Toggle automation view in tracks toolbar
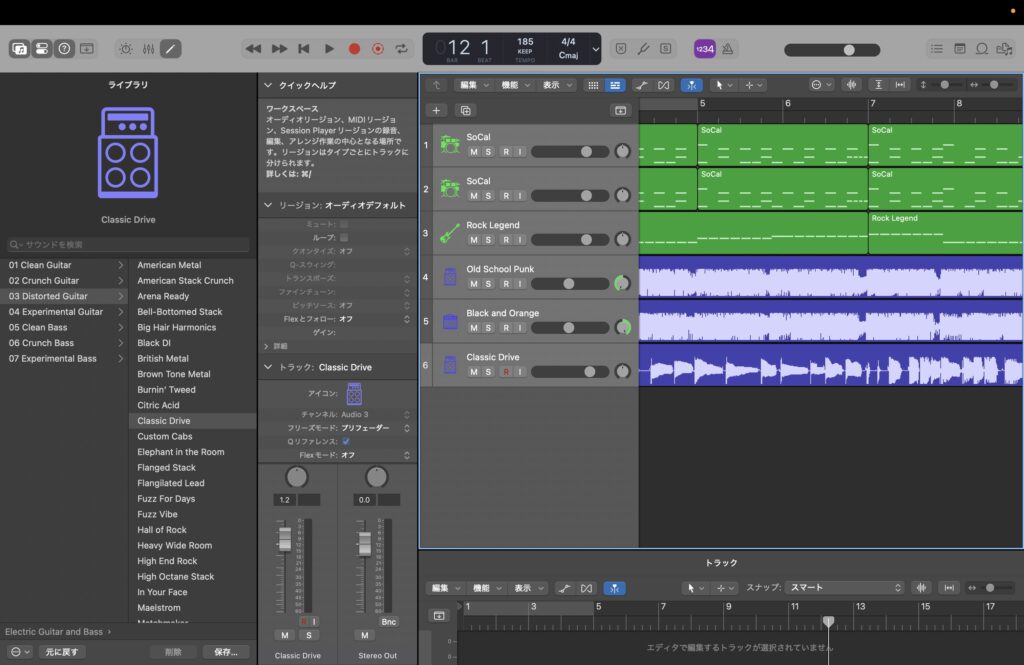Image resolution: width=1024 pixels, height=665 pixels. pyautogui.click(x=641, y=85)
